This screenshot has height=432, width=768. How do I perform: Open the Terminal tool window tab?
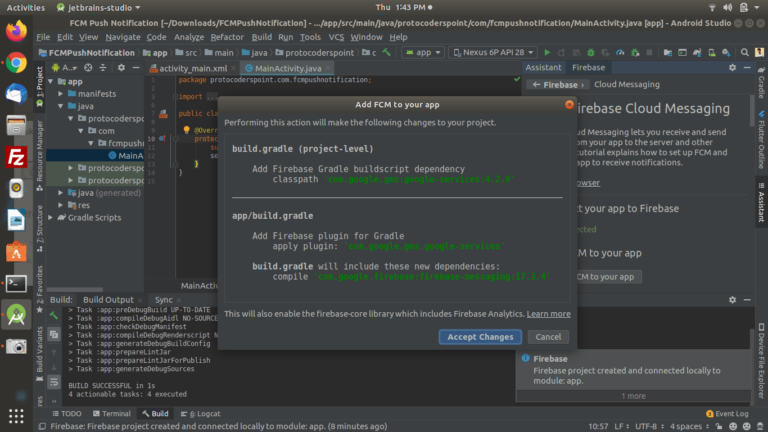point(112,413)
